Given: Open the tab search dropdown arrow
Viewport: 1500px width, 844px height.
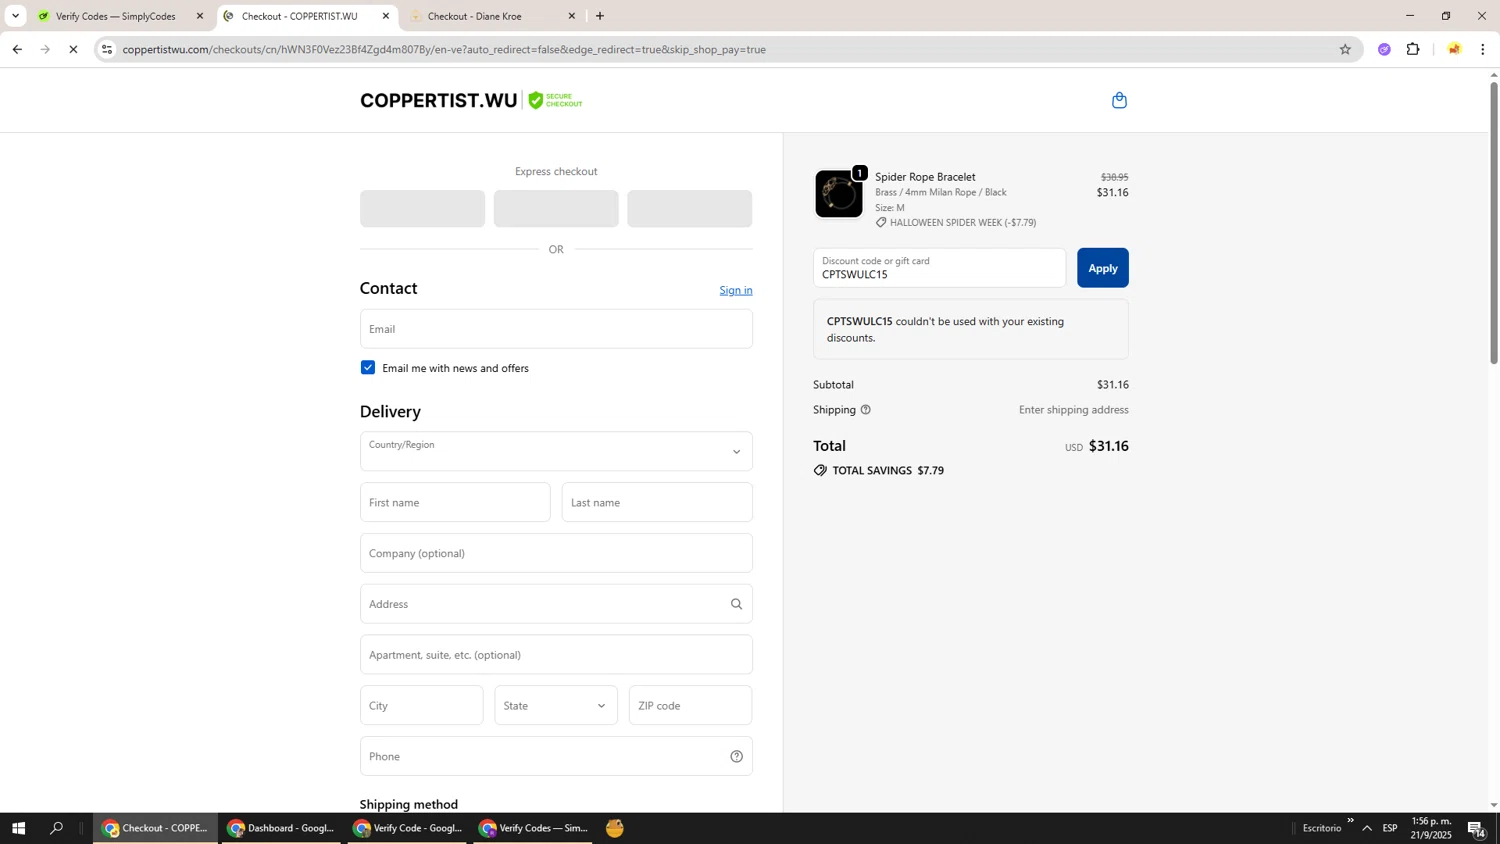Looking at the screenshot, I should [x=15, y=16].
